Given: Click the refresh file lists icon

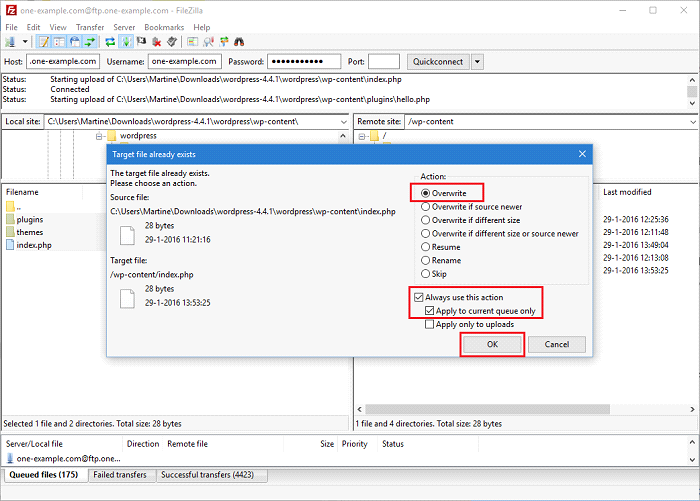Looking at the screenshot, I should [109, 42].
